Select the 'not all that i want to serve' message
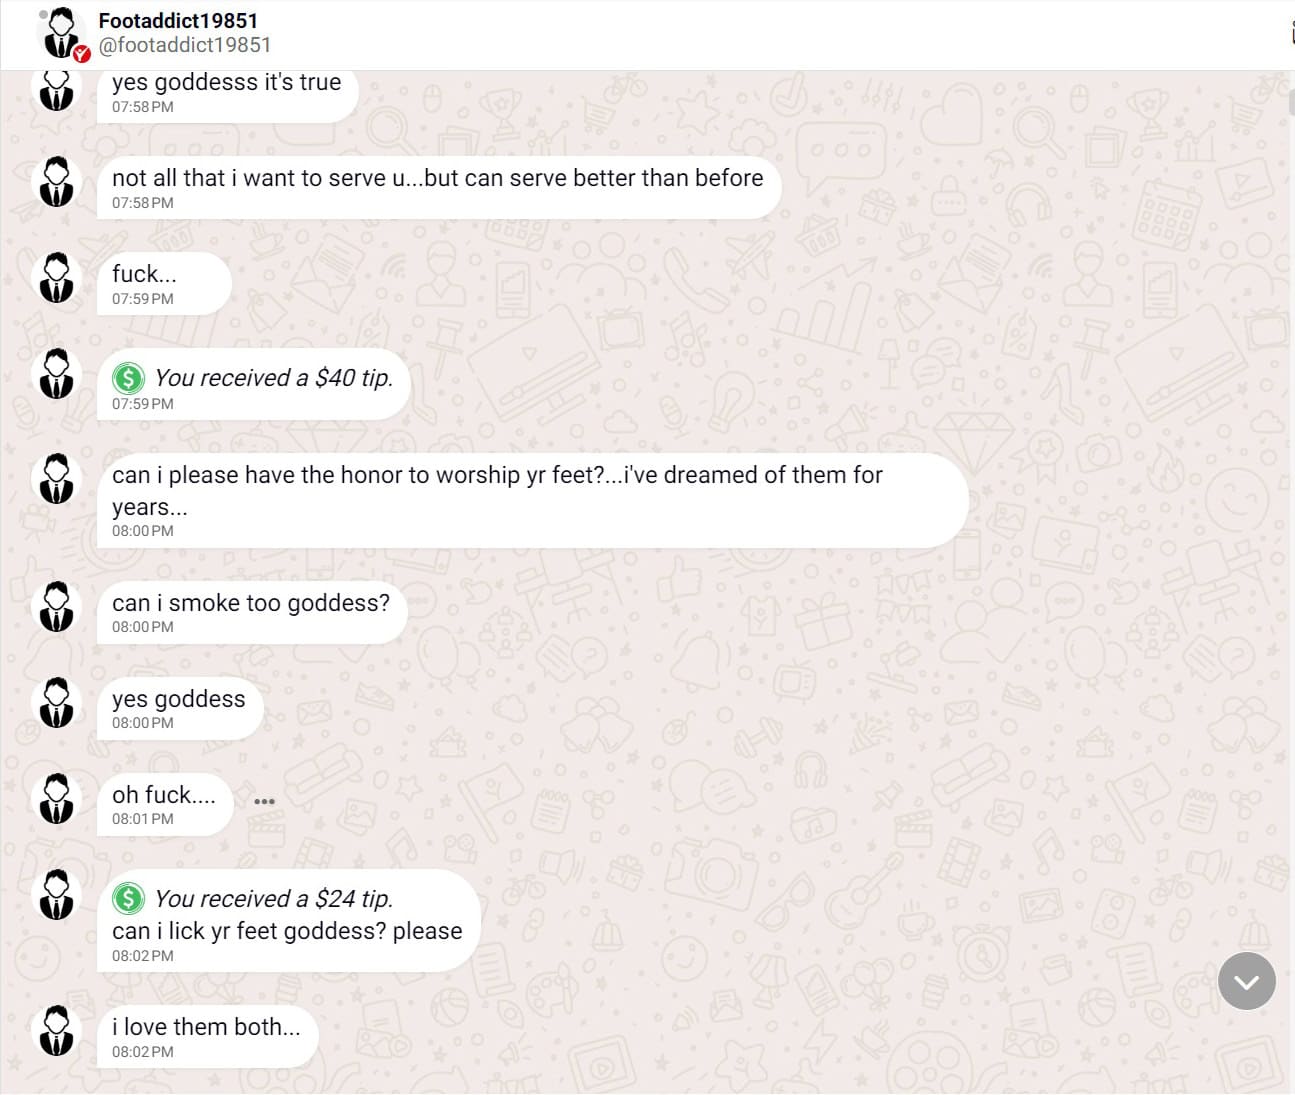 tap(438, 188)
